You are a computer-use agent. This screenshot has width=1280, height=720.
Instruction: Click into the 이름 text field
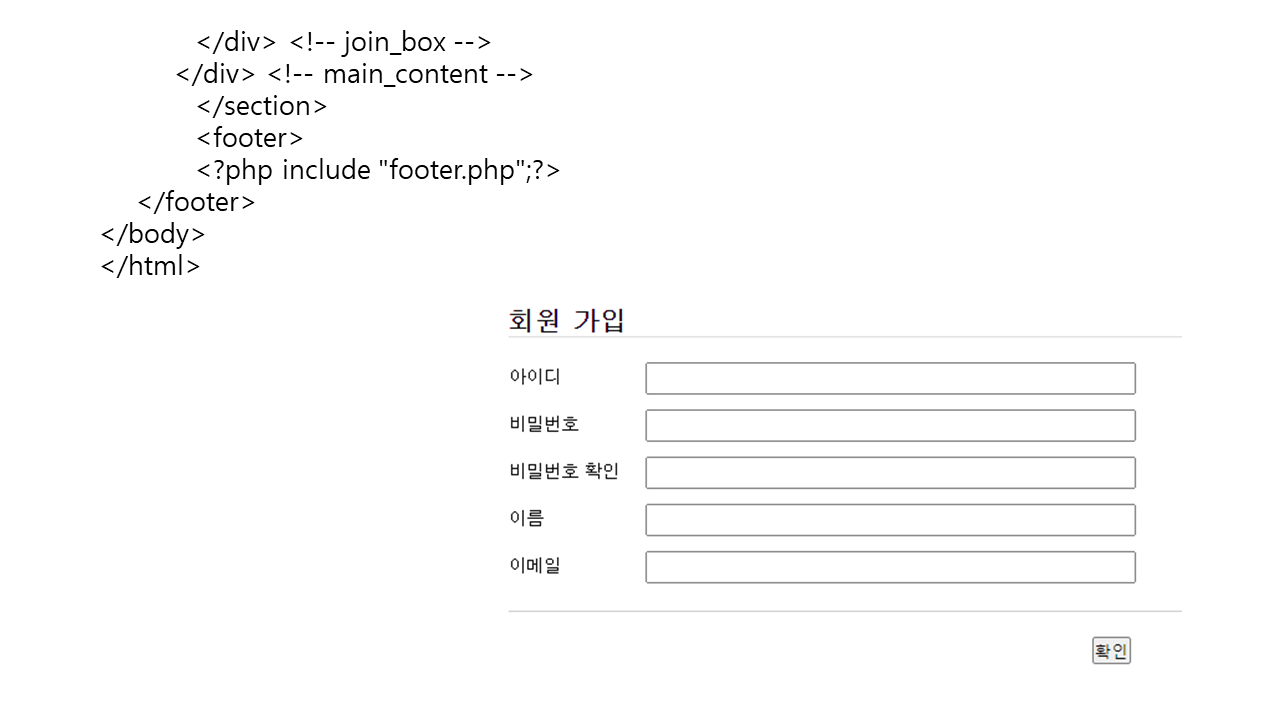click(890, 520)
